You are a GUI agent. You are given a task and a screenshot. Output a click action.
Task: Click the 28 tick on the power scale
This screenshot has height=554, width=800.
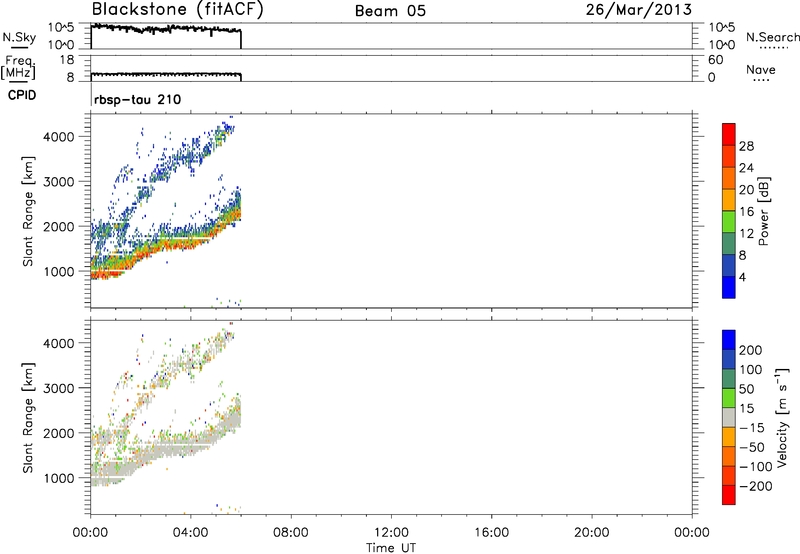(x=746, y=146)
